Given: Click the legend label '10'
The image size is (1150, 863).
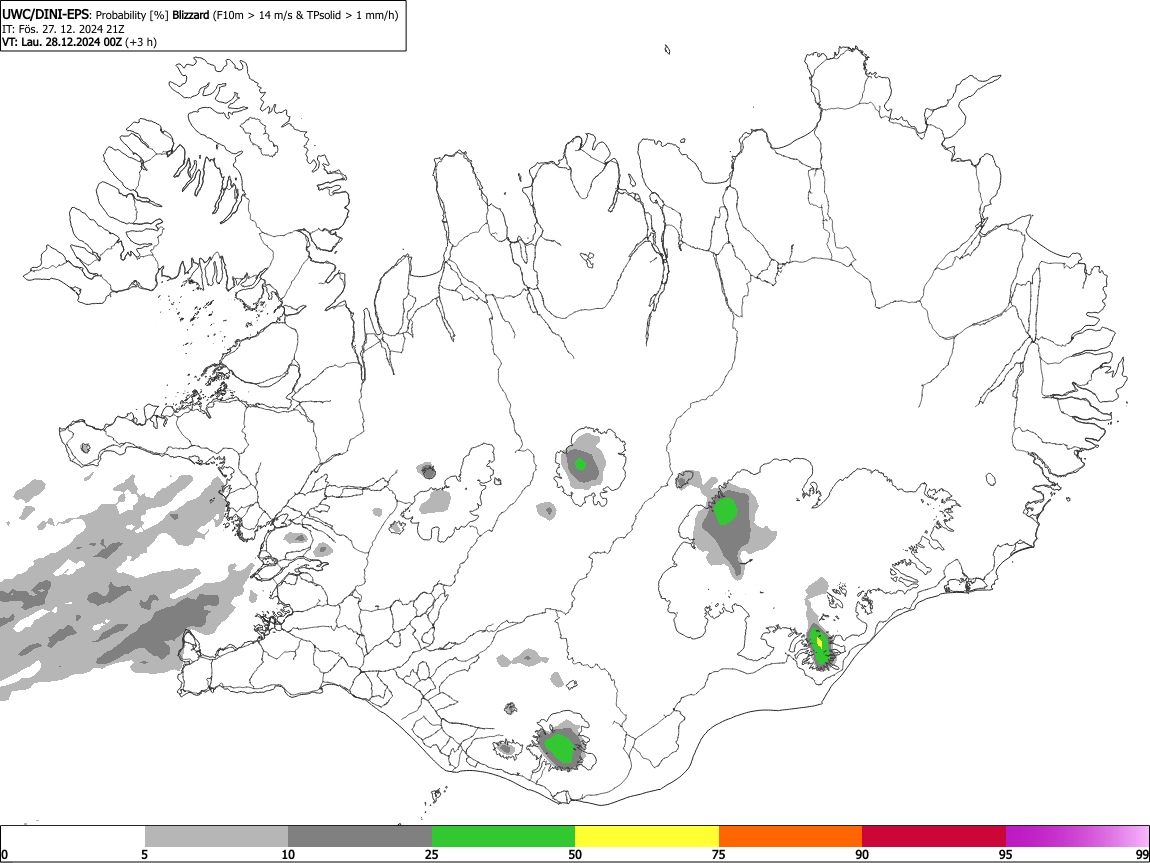Looking at the screenshot, I should (288, 854).
